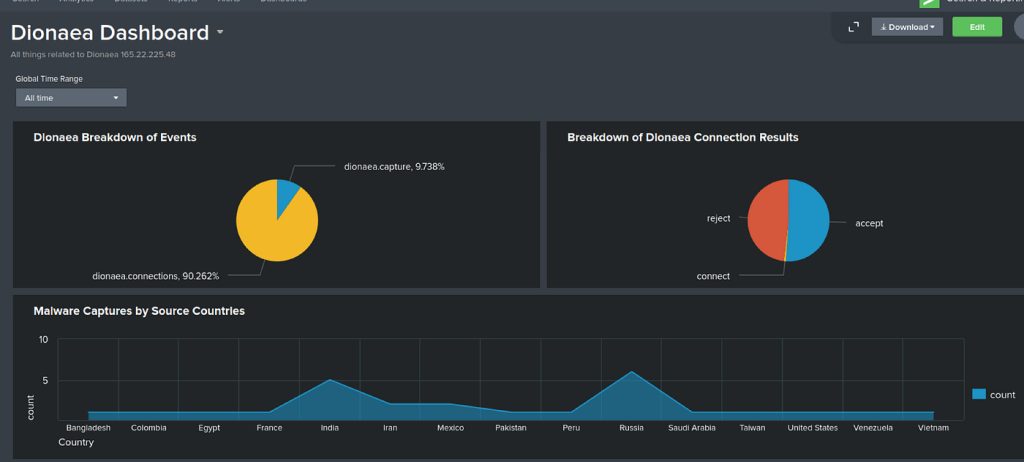
Task: Click the yellow dionaea.connections pie slice
Action: point(270,228)
